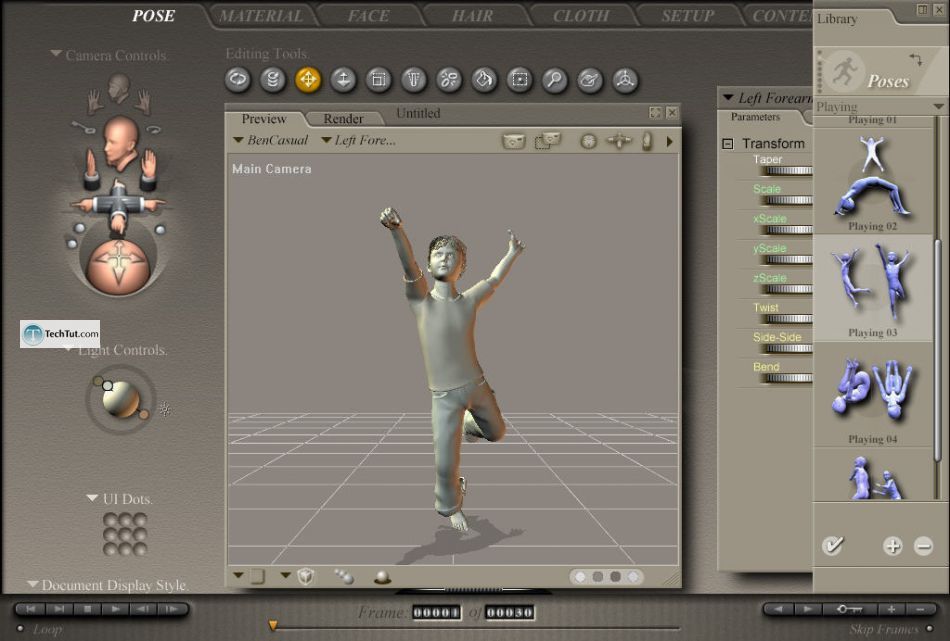950x641 pixels.
Task: Select the Magnifier view tool
Action: [x=554, y=79]
